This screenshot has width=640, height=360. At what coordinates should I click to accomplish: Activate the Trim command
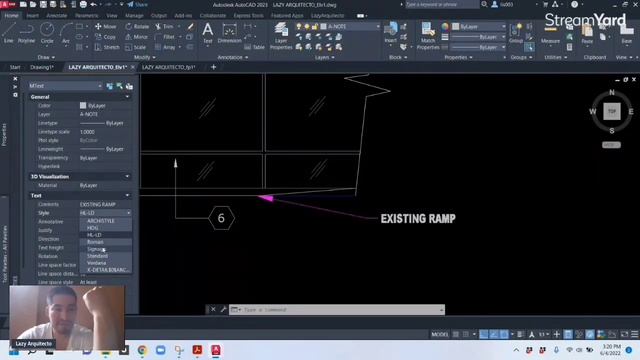click(x=164, y=27)
